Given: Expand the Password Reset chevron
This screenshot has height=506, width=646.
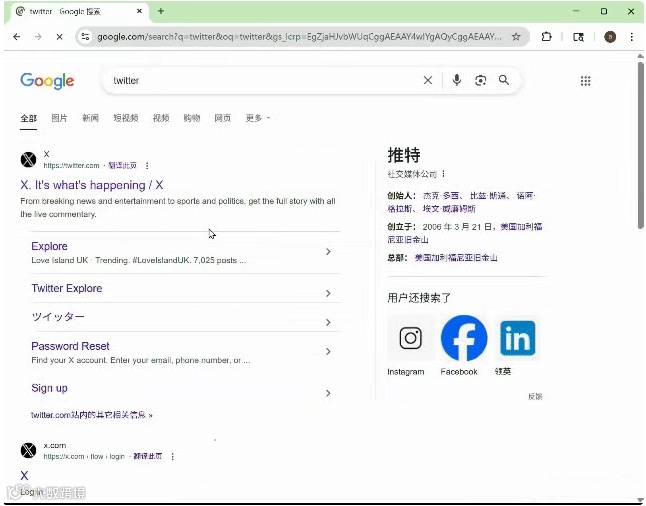Looking at the screenshot, I should point(328,351).
